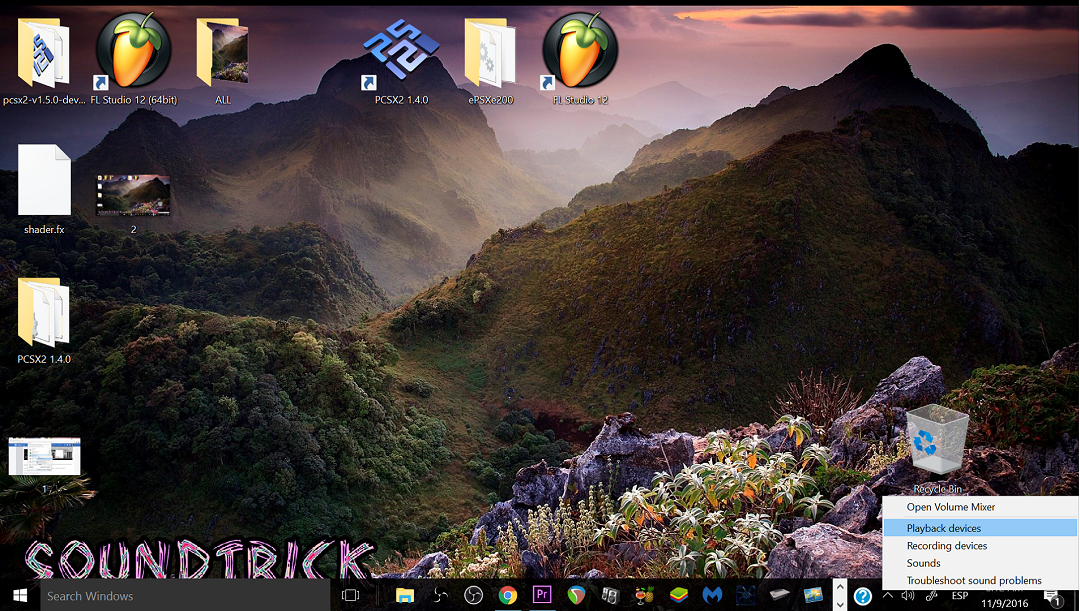Click the Search Windows input box
This screenshot has height=611, width=1080.
click(x=185, y=596)
